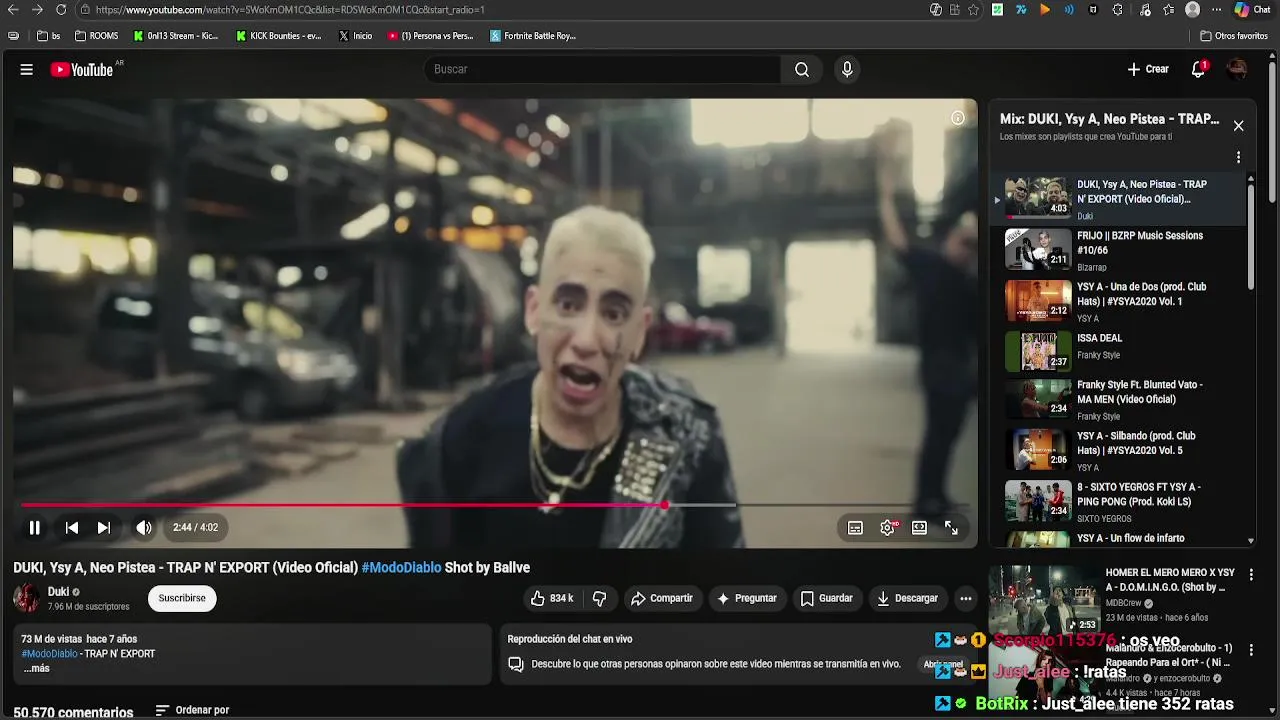Open player settings gear
Screen dimensions: 1280x720
coord(887,528)
